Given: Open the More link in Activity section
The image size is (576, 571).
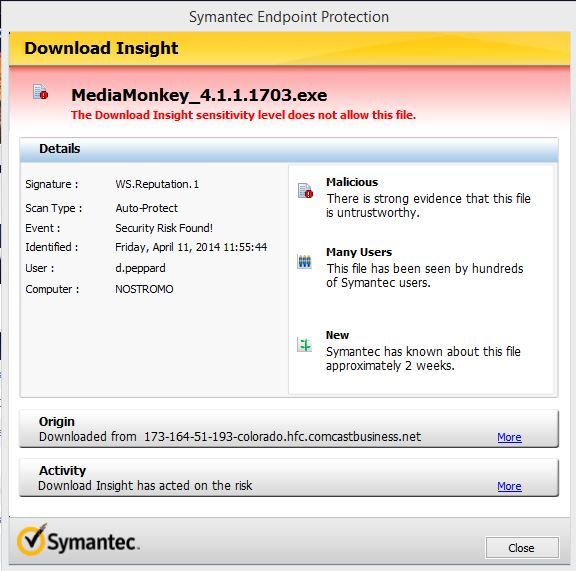Looking at the screenshot, I should 509,486.
